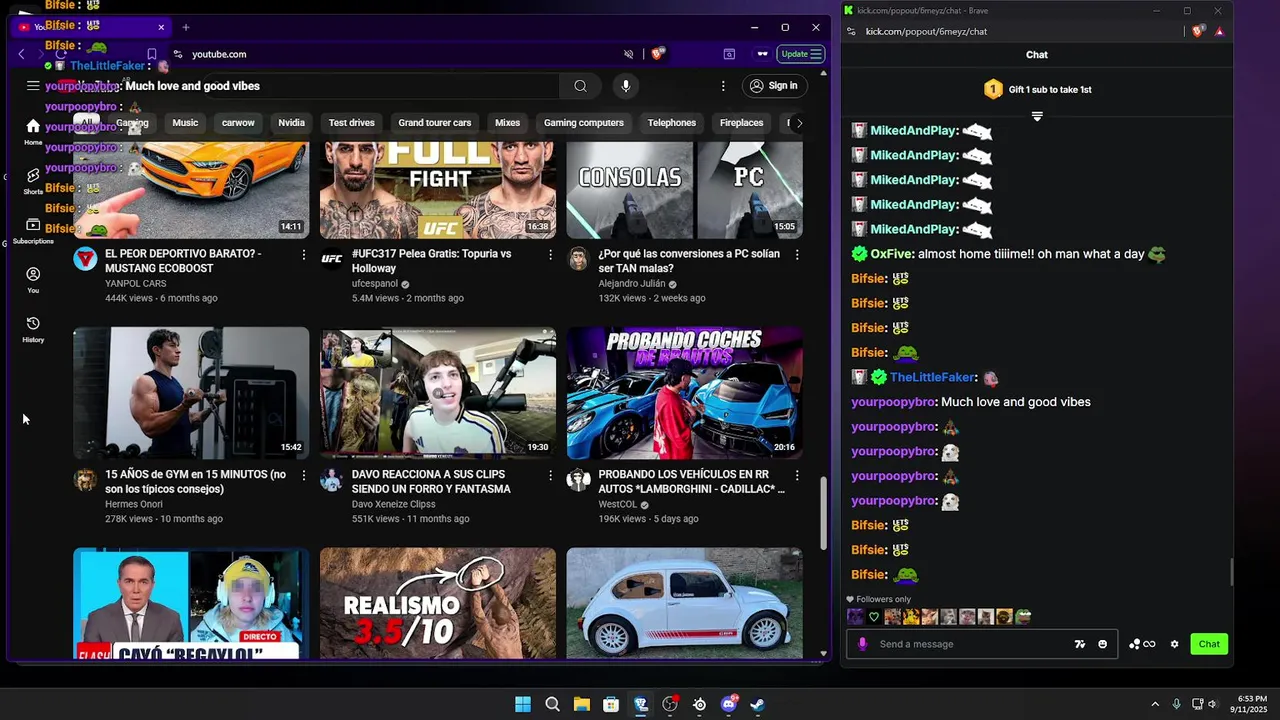This screenshot has width=1280, height=720.
Task: Select the Test drives chip
Action: click(352, 123)
